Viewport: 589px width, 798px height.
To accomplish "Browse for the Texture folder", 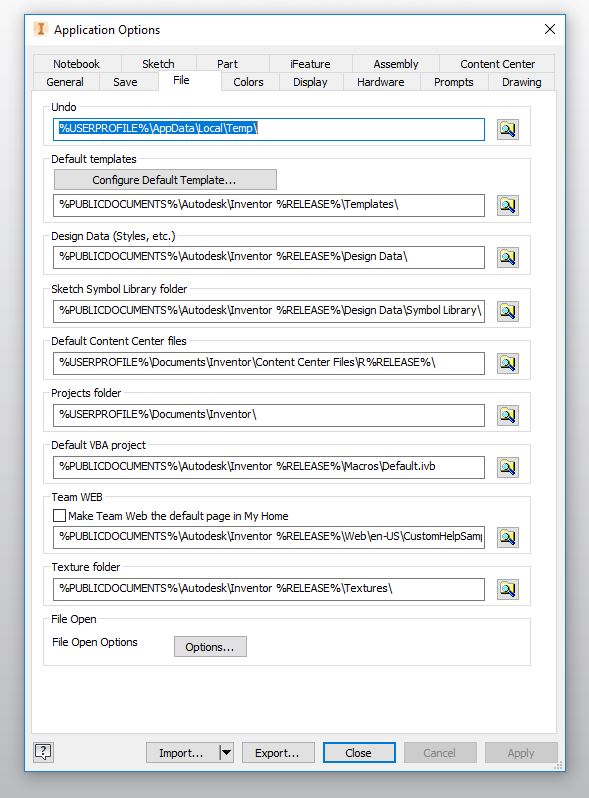I will (x=508, y=589).
